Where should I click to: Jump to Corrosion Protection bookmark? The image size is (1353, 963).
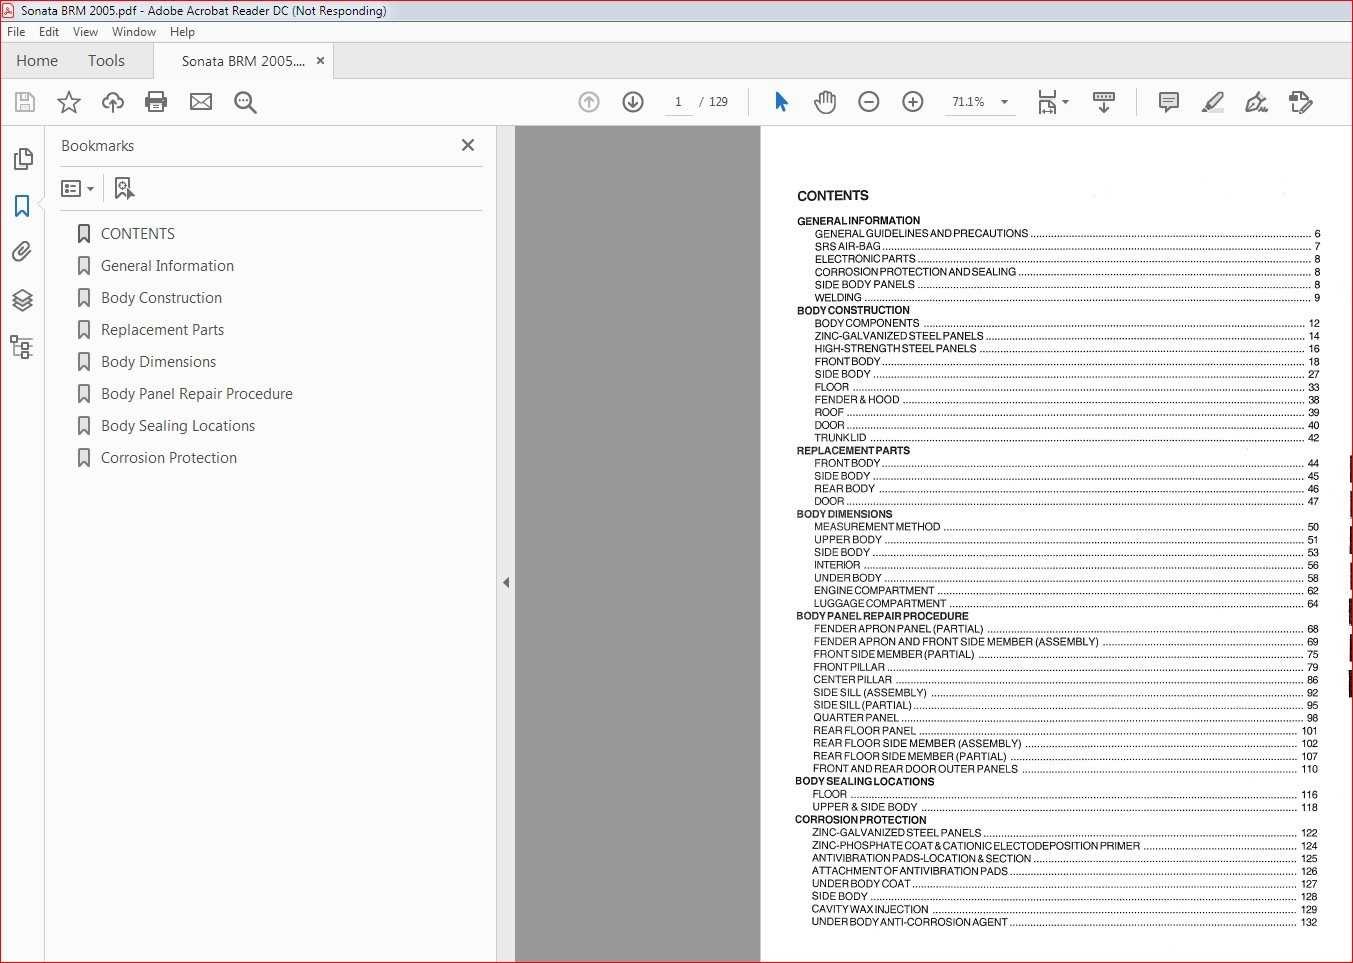pyautogui.click(x=169, y=458)
